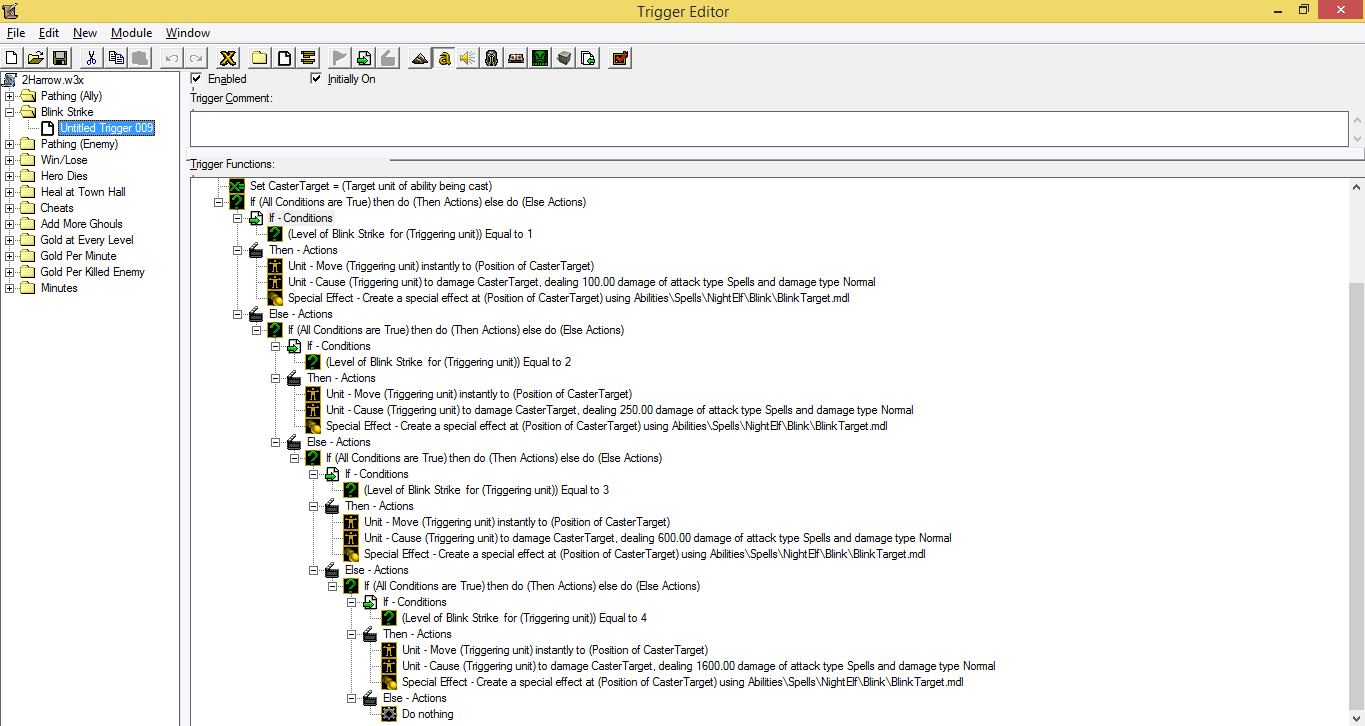Test the map with red checkmark icon
Image resolution: width=1365 pixels, height=726 pixels.
620,58
